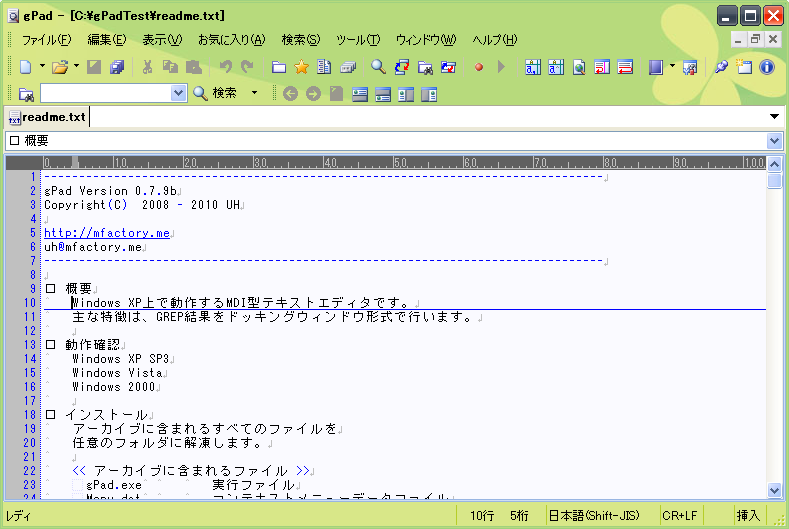Click the grep folder search icon beside search box
Image resolution: width=789 pixels, height=529 pixels.
click(26, 94)
